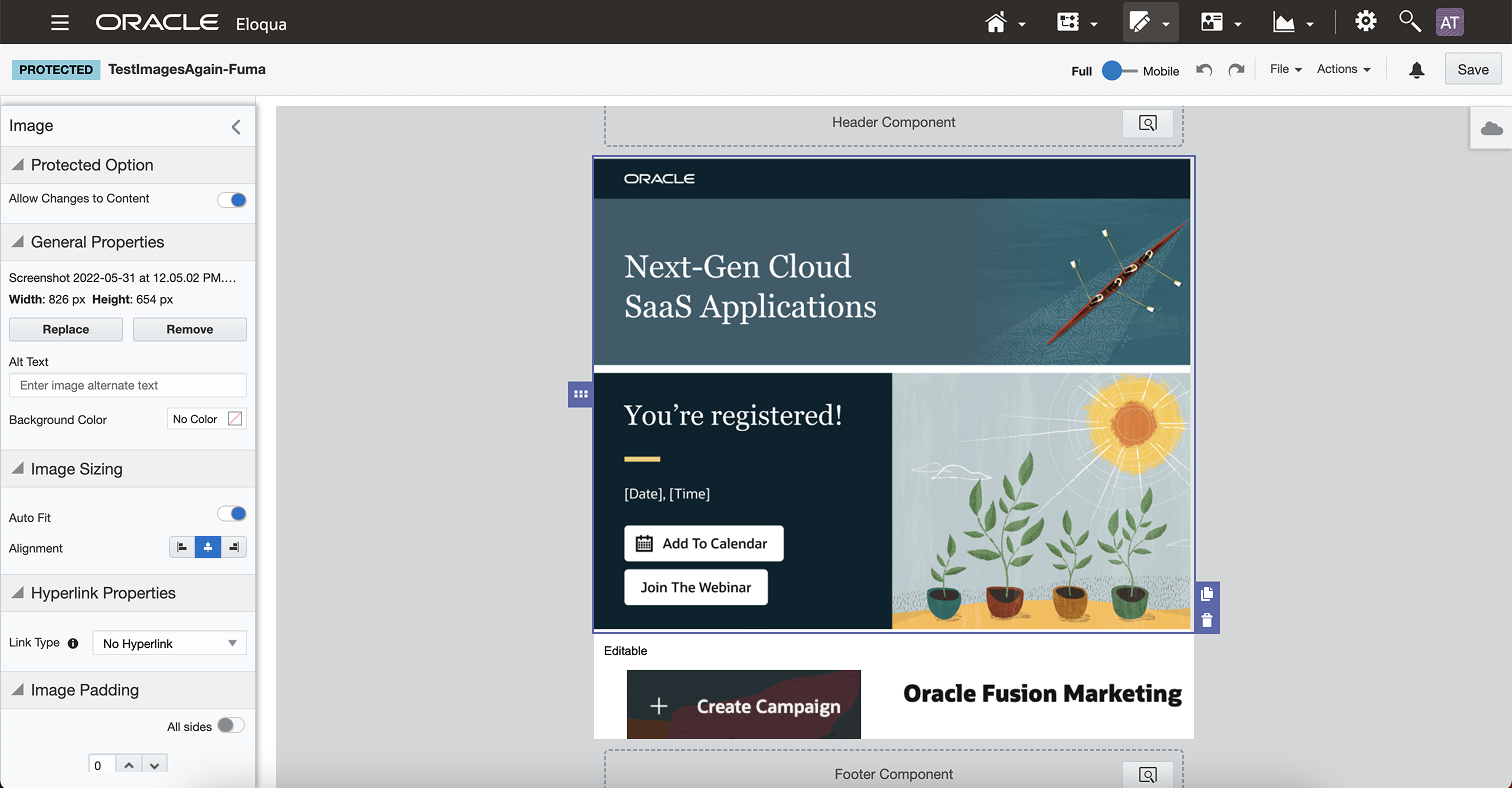Increase padding value with up arrow
This screenshot has height=788, width=1512.
[129, 765]
